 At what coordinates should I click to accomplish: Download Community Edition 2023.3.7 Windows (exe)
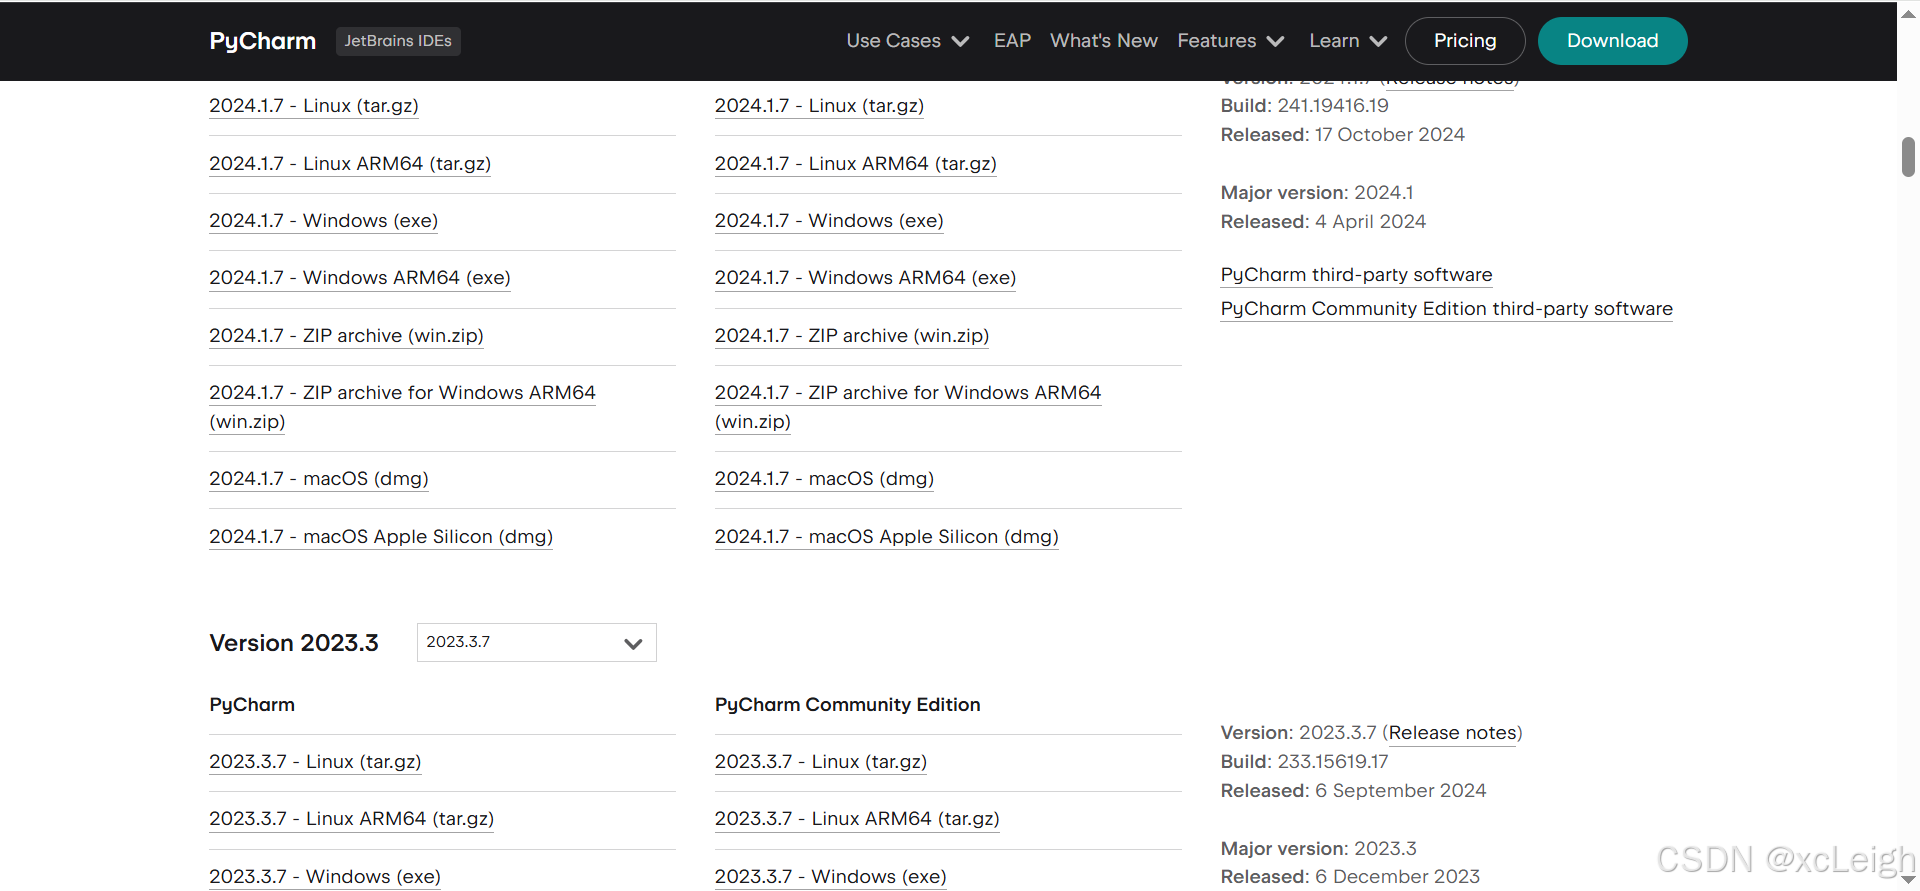pyautogui.click(x=831, y=877)
